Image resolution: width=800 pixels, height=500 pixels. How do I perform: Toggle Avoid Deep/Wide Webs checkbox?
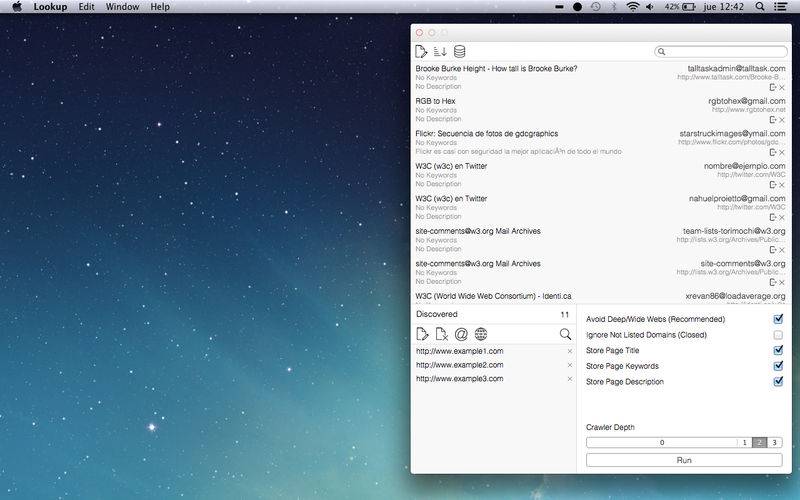click(x=778, y=319)
